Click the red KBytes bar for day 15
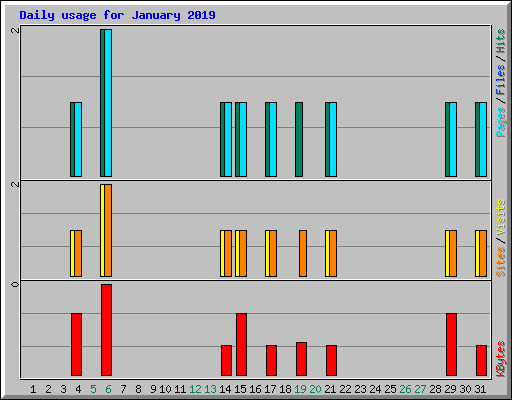 click(x=241, y=344)
